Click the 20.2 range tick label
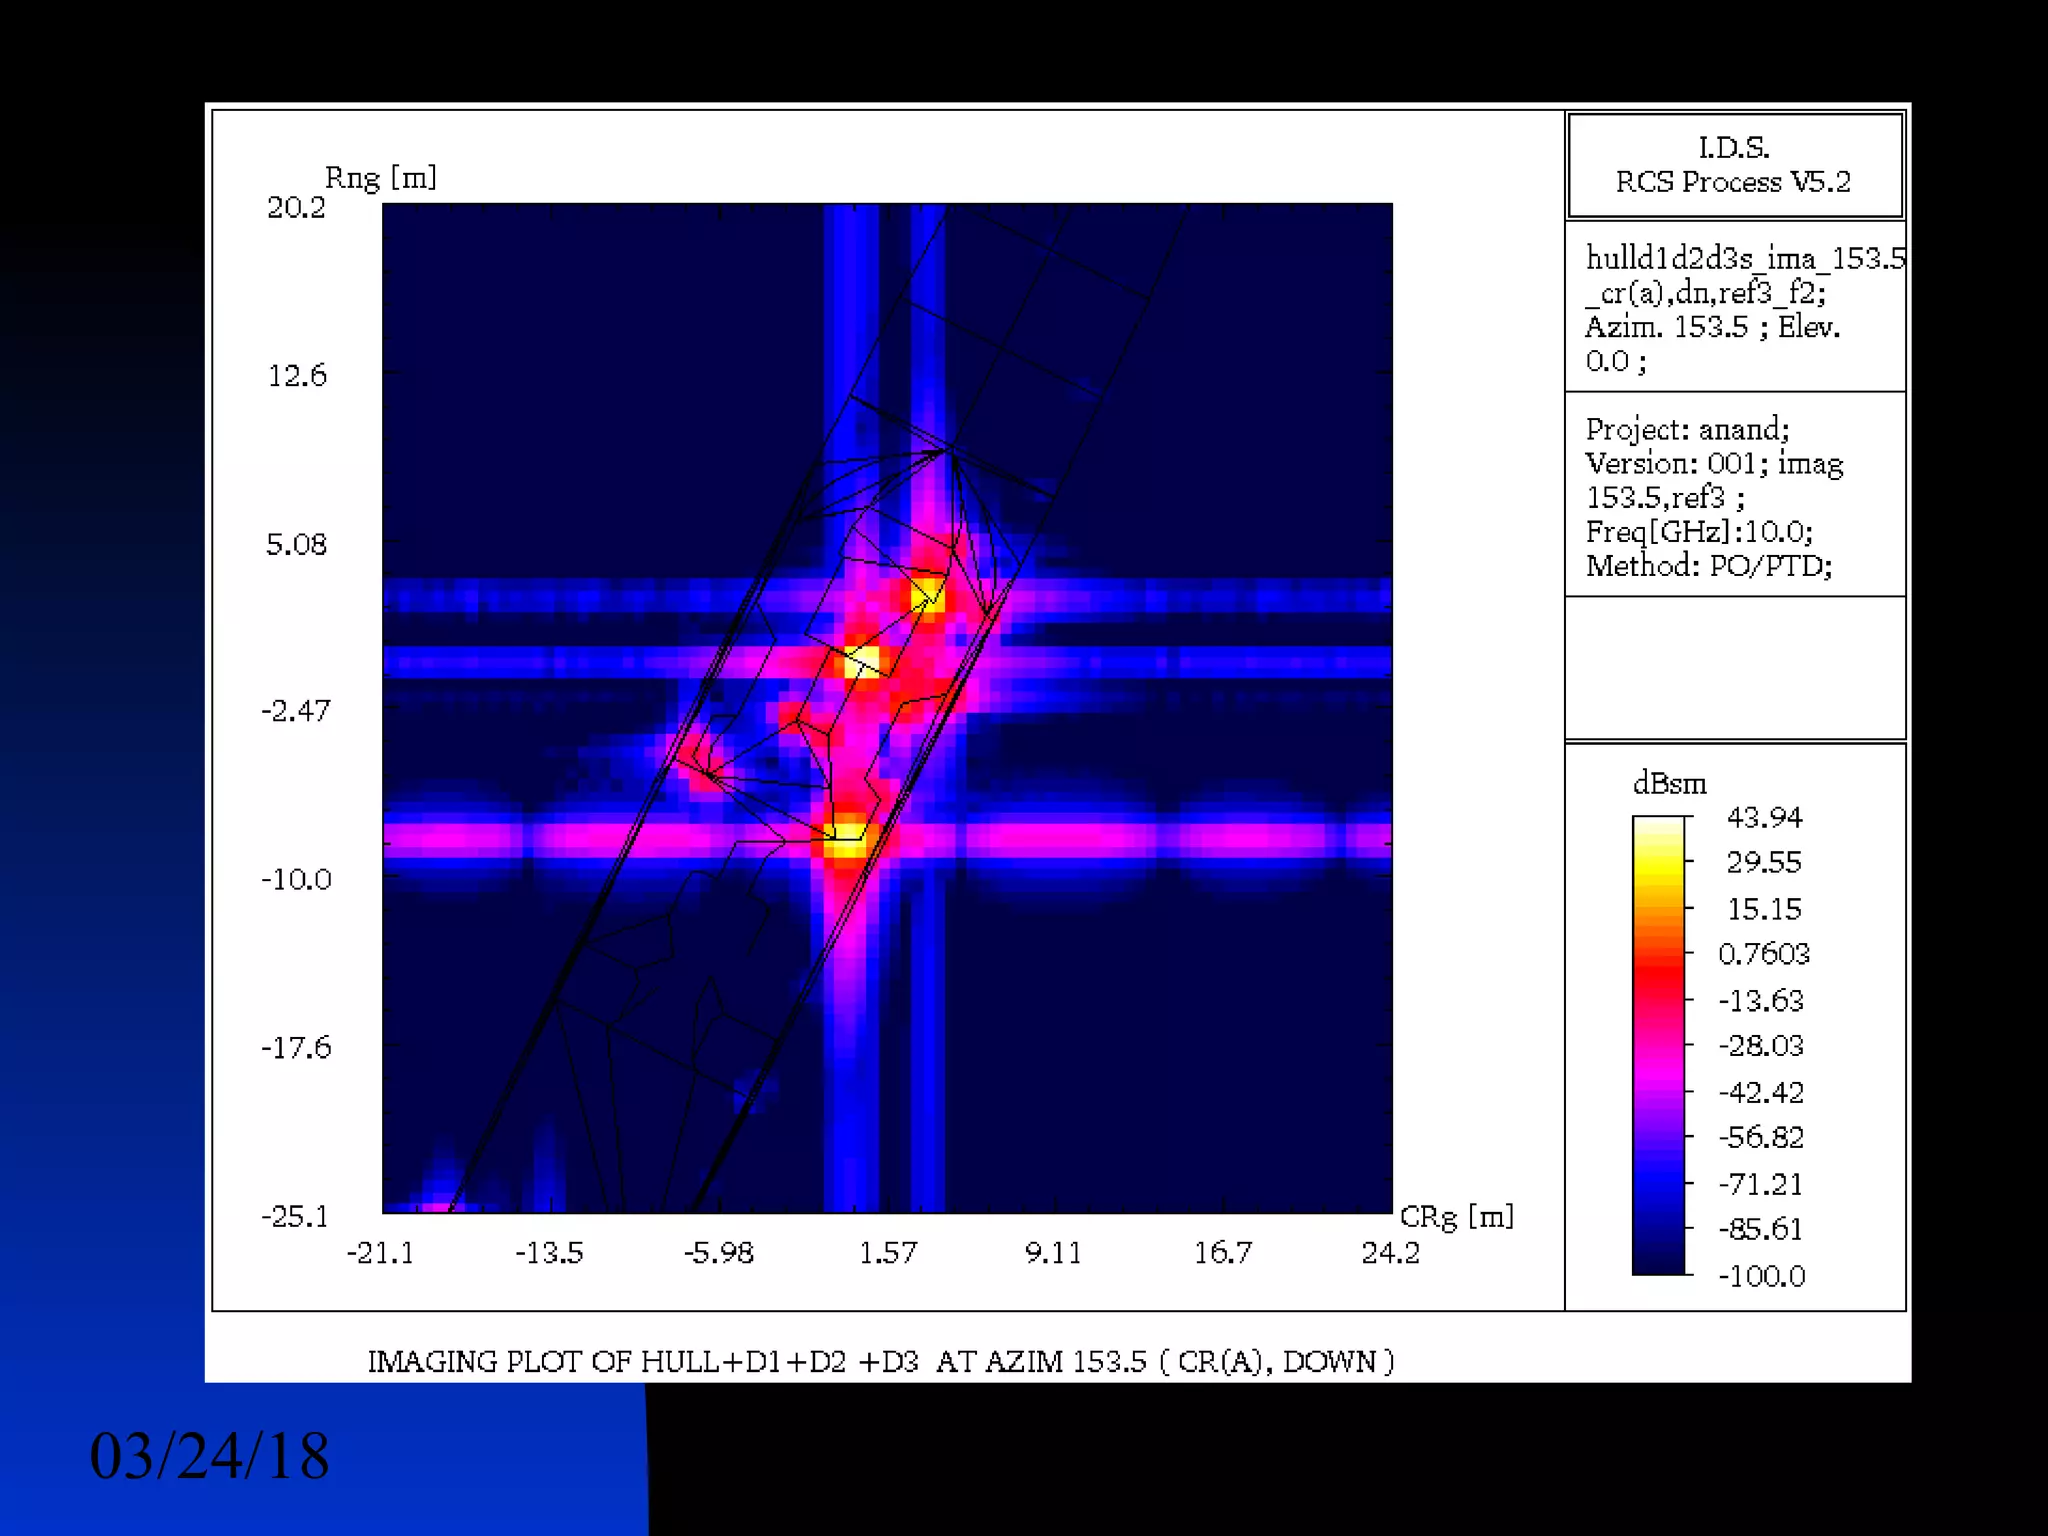 pyautogui.click(x=296, y=207)
